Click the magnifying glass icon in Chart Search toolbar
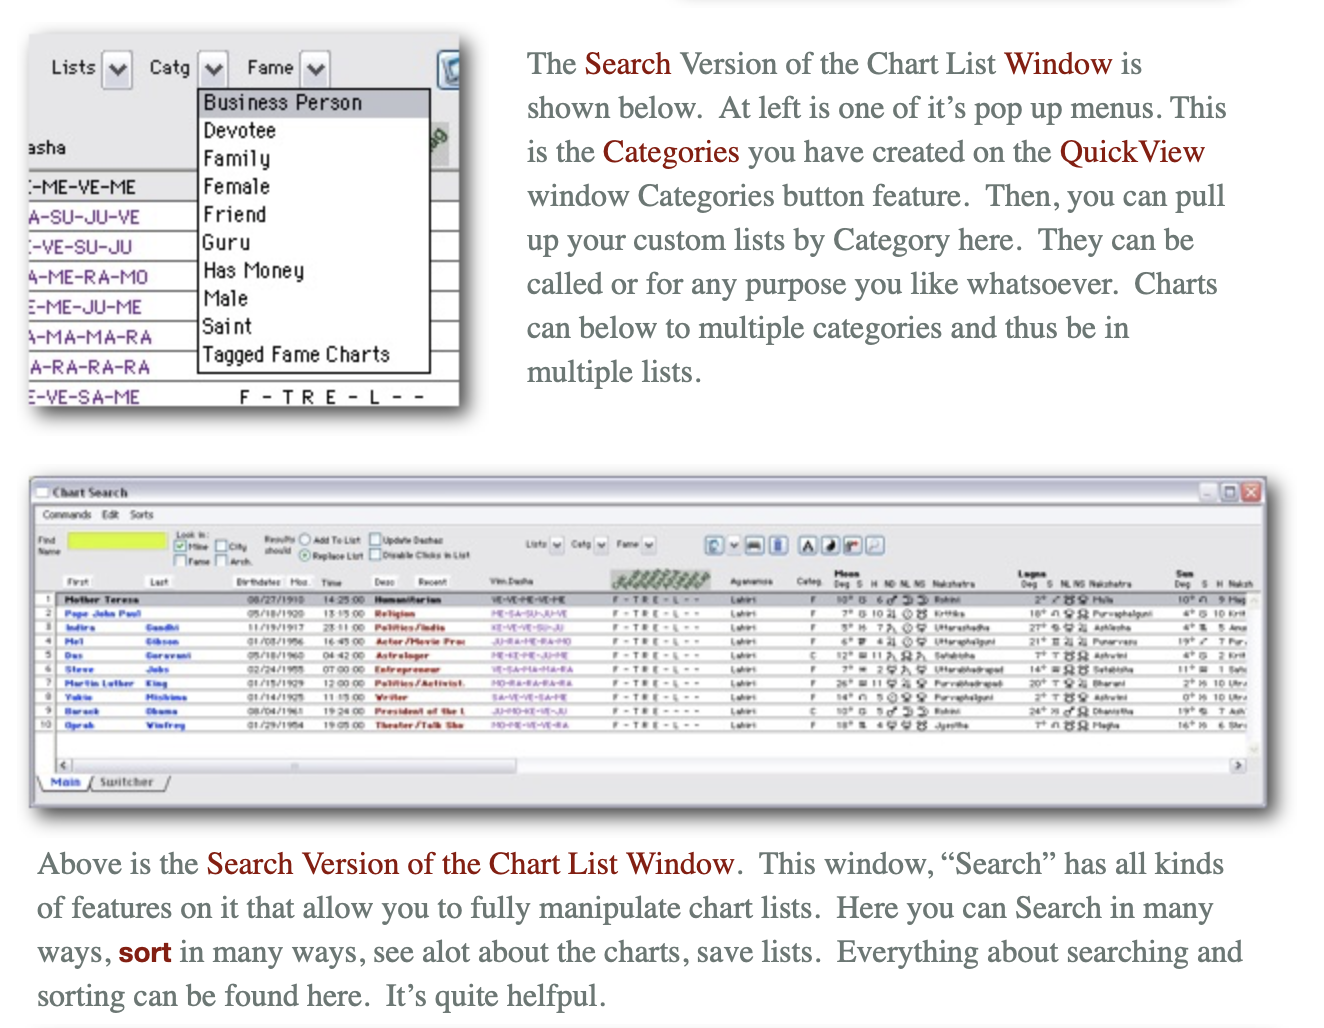The height and width of the screenshot is (1028, 1324). point(874,545)
